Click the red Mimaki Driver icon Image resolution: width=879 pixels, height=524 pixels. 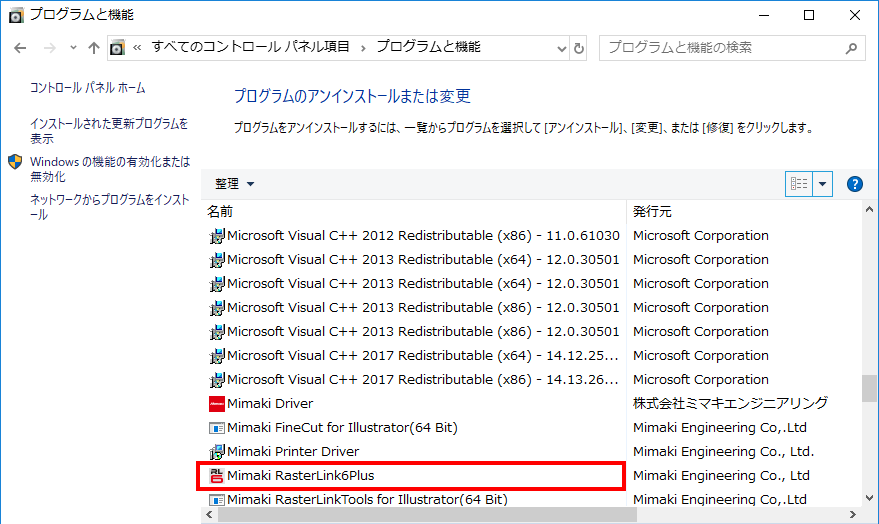216,404
